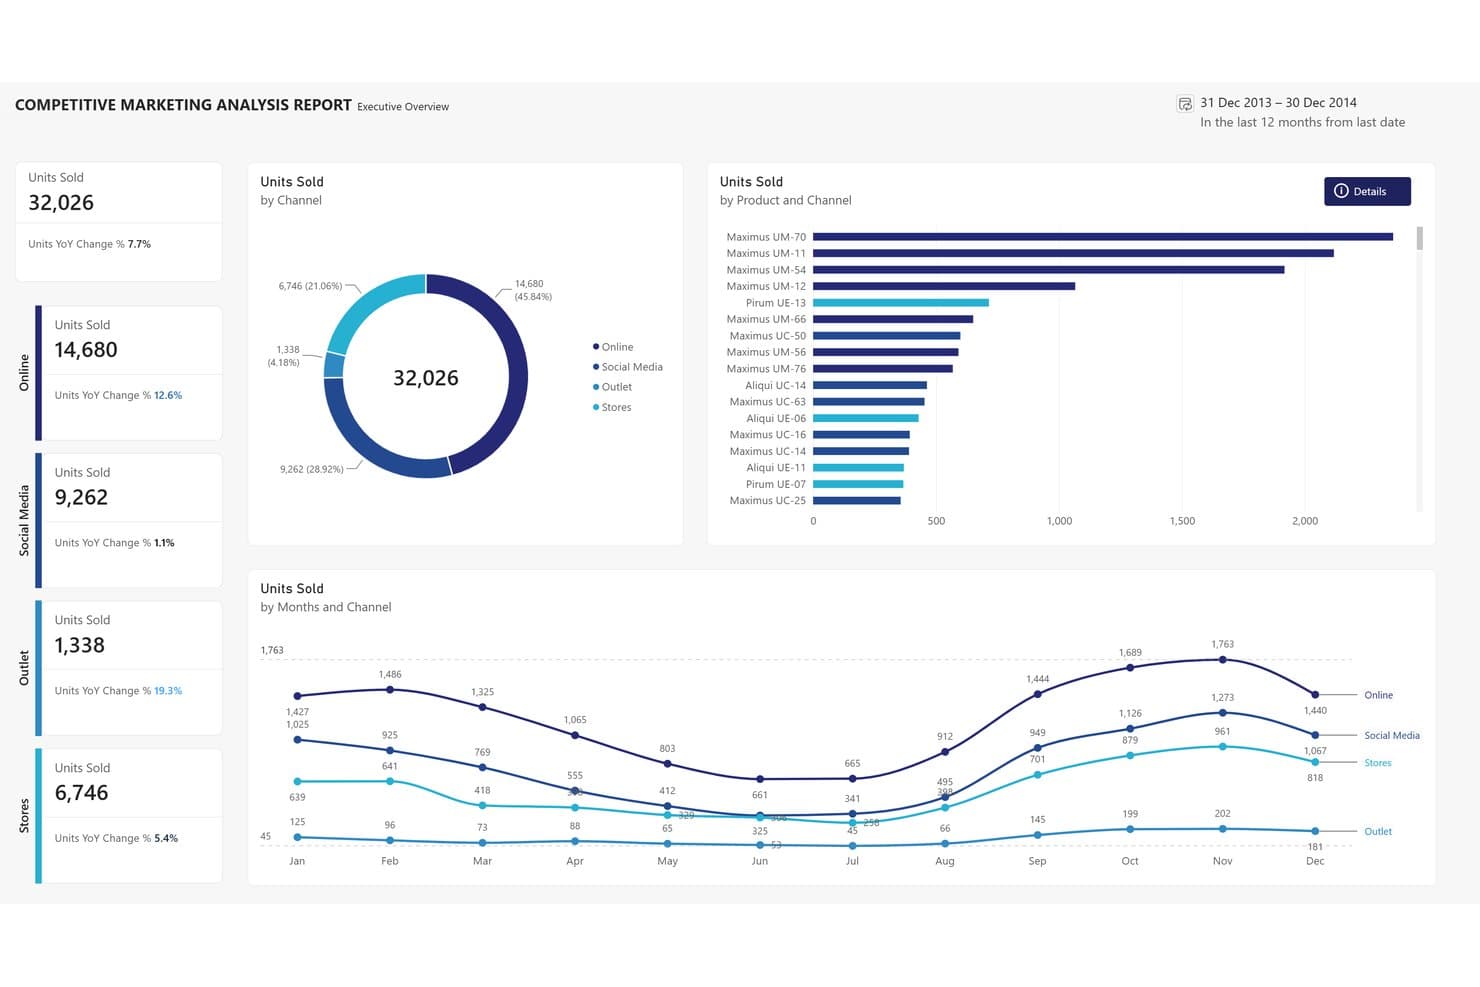Select Stores in the donut chart legend

pos(612,407)
